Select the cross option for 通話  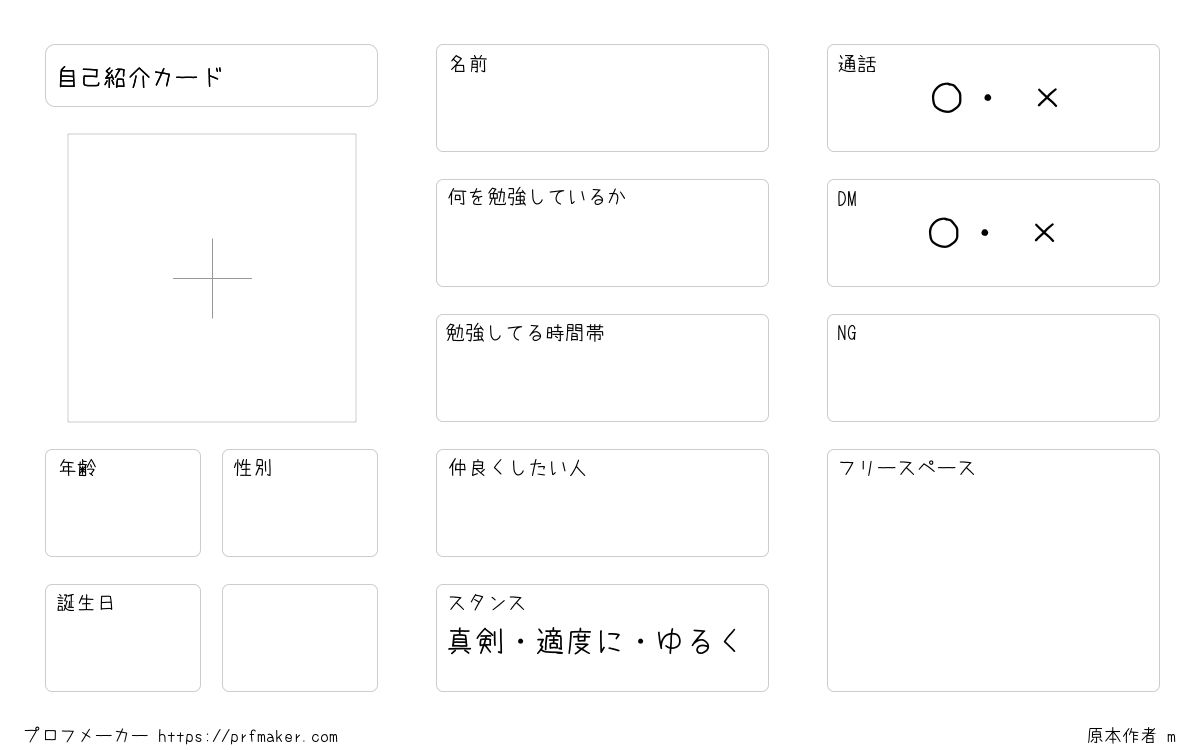tap(1047, 98)
